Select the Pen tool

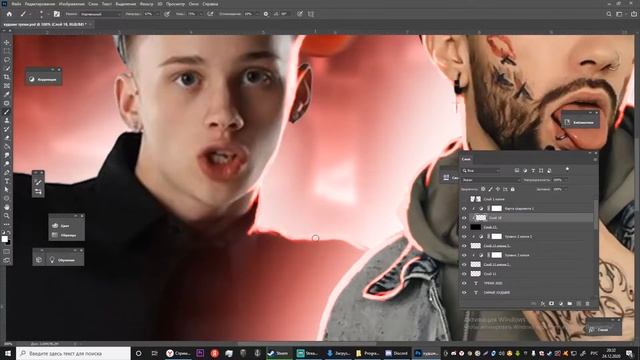click(7, 172)
